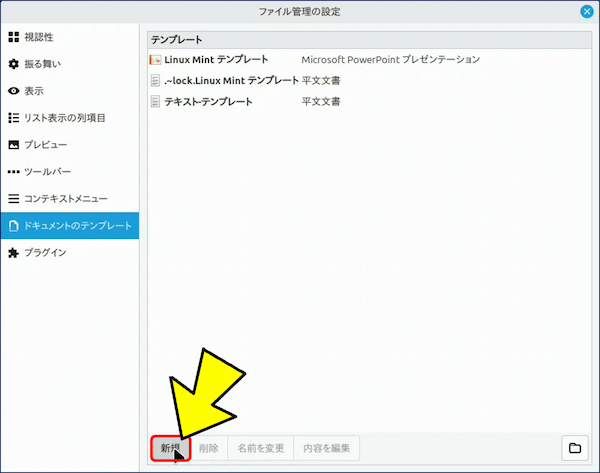The image size is (600, 473).
Task: Click the 新規 button
Action: [x=171, y=448]
